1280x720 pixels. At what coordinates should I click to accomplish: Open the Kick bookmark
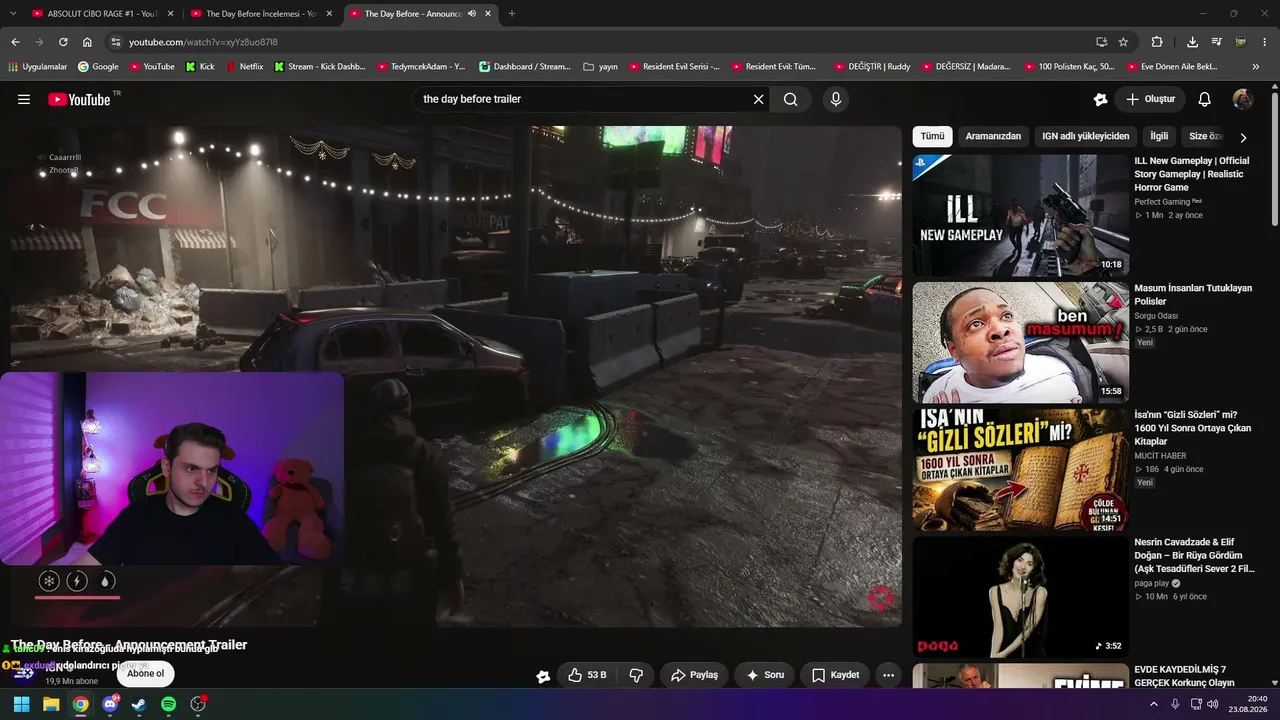click(x=200, y=67)
